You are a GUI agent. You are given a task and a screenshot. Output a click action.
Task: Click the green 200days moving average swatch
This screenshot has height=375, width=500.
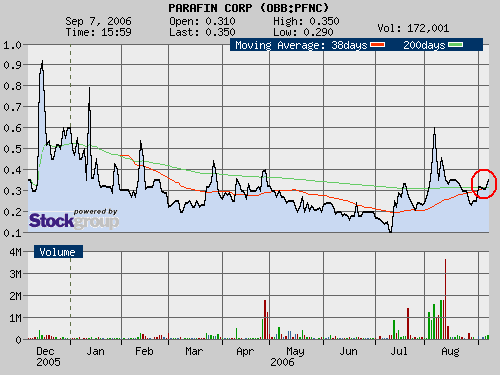coord(456,44)
